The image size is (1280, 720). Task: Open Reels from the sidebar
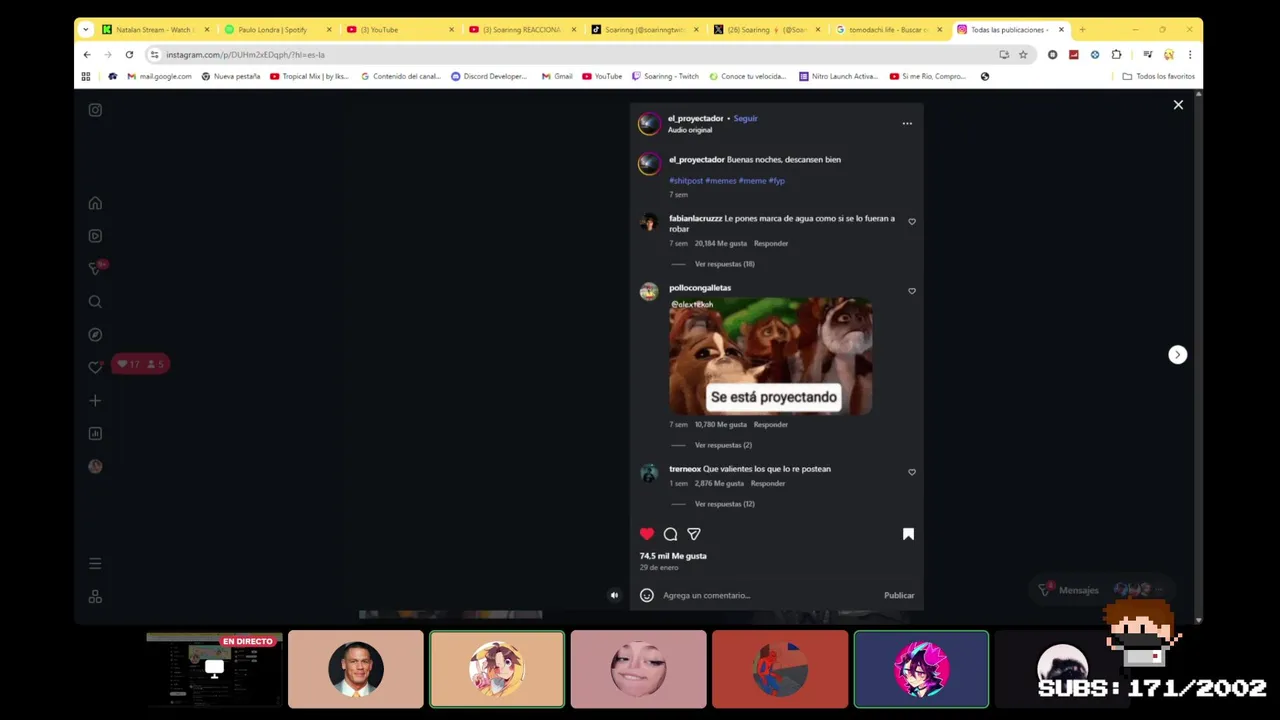(x=95, y=236)
